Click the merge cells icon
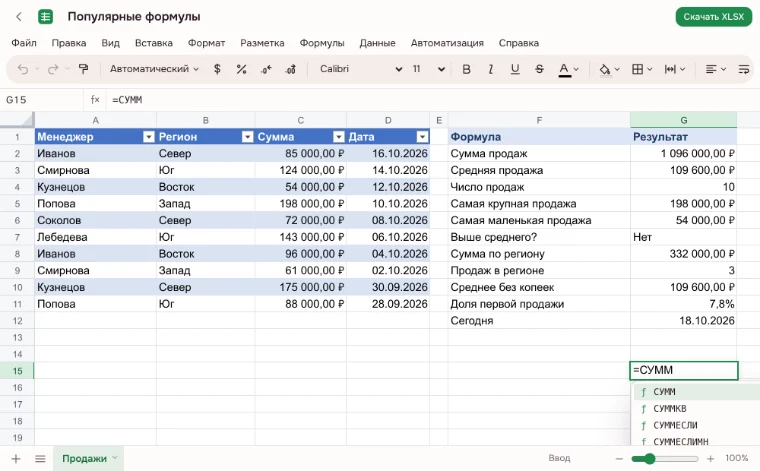Screen dimensions: 760x471 coord(670,69)
